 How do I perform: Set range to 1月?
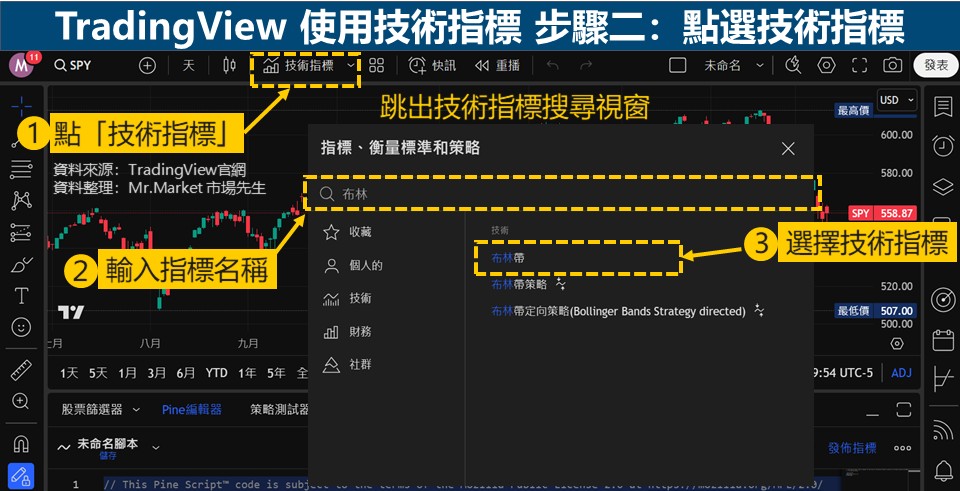pos(127,373)
